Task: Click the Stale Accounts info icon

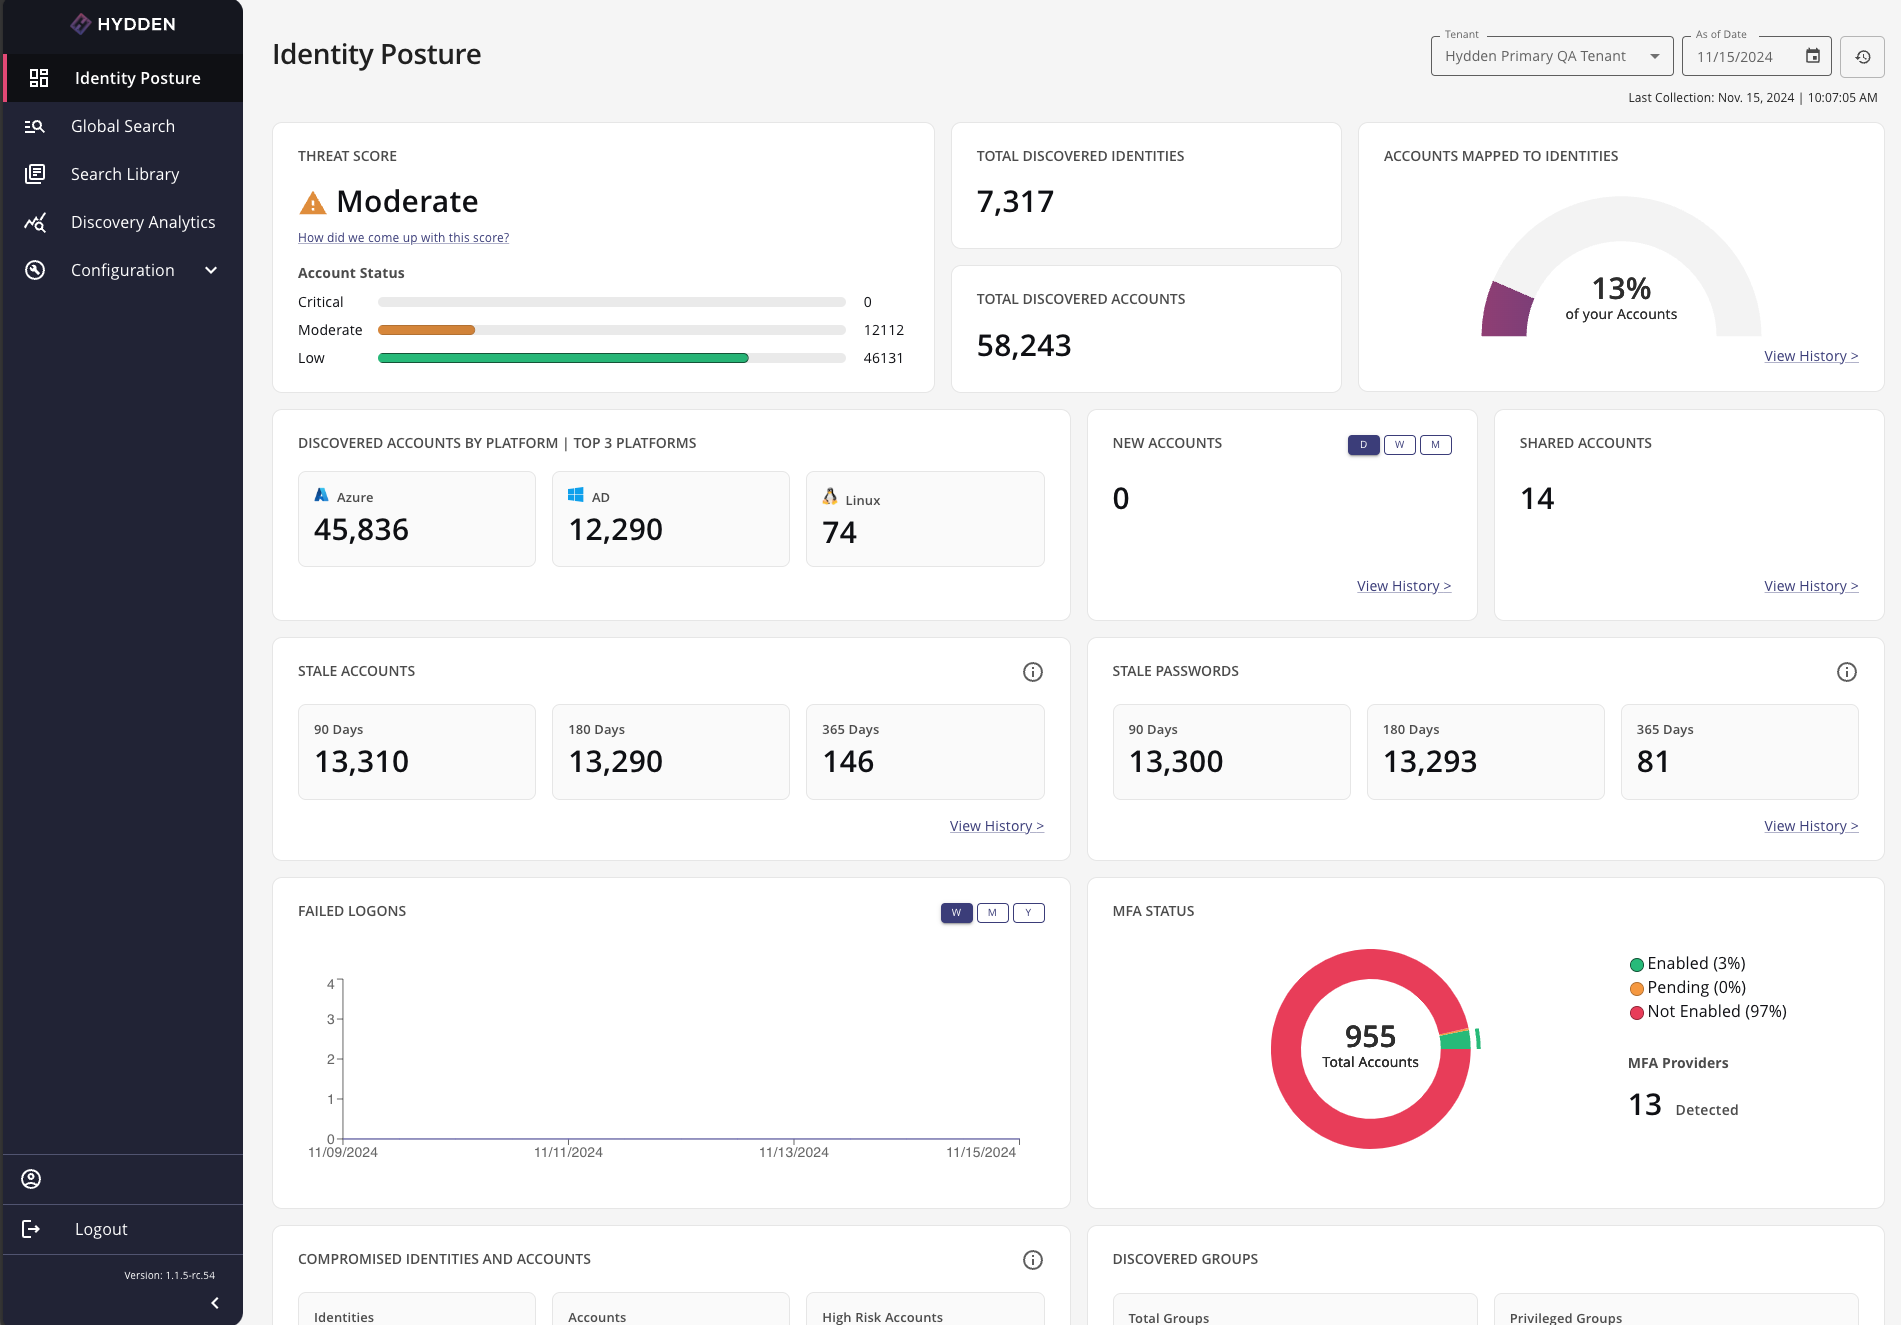Action: pyautogui.click(x=1033, y=672)
